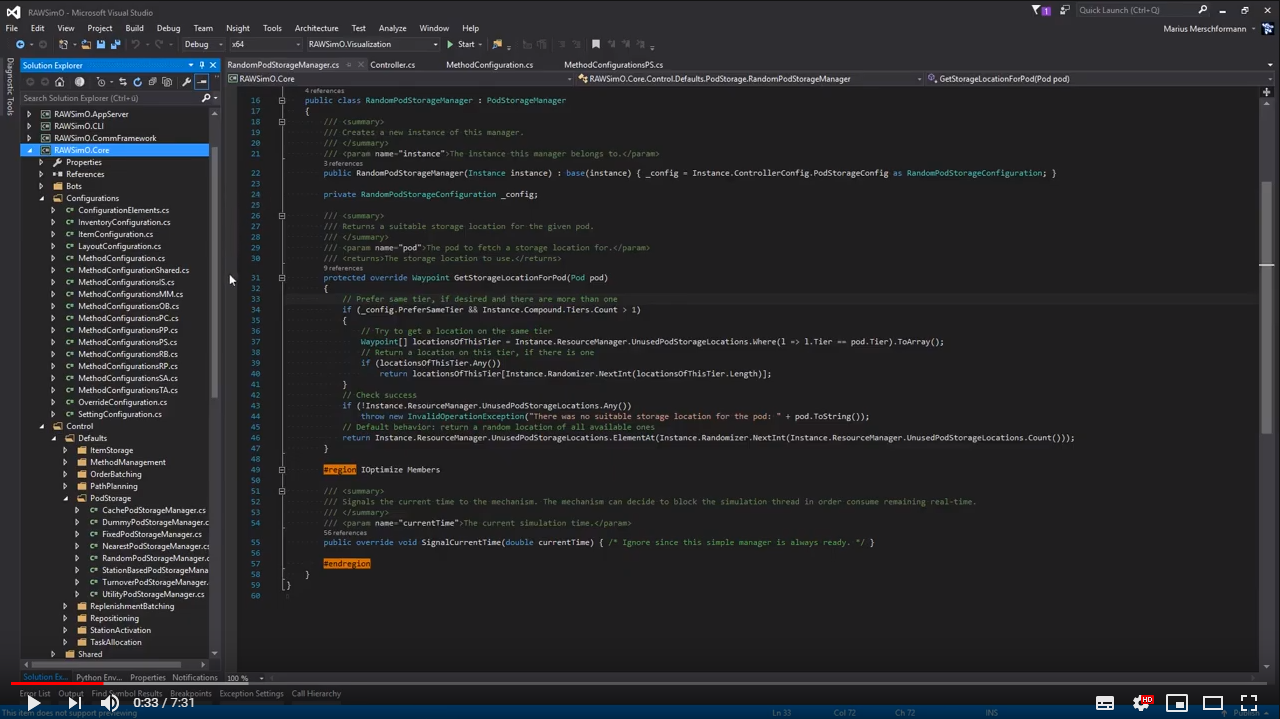Viewport: 1280px width, 719px height.
Task: Refresh the Solution Explorer tree
Action: click(137, 82)
